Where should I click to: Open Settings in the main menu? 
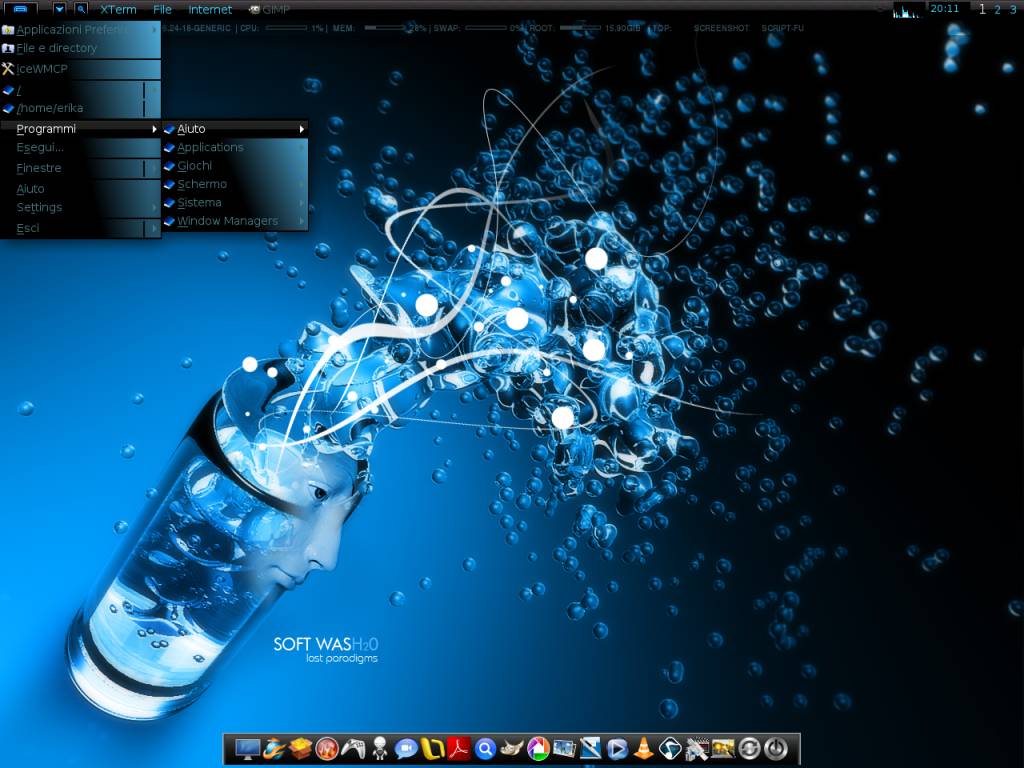(80, 207)
